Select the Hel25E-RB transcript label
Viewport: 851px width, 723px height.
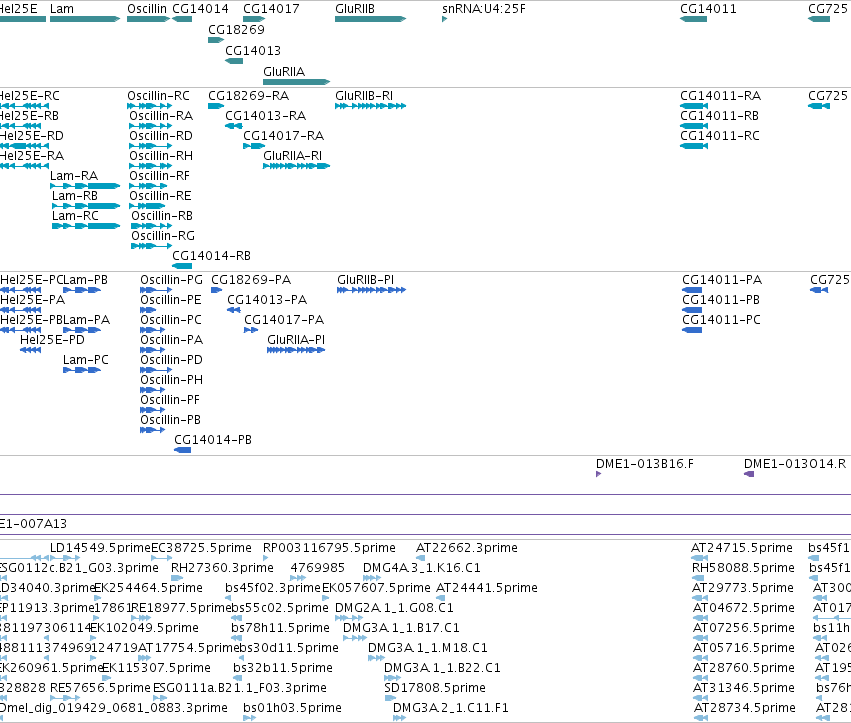29,116
